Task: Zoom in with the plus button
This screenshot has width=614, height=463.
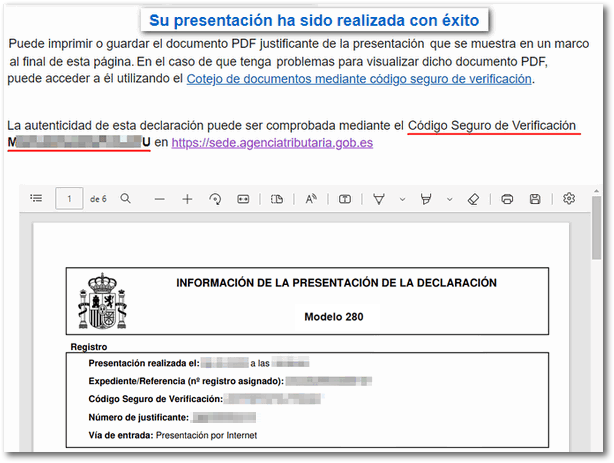Action: click(x=187, y=199)
